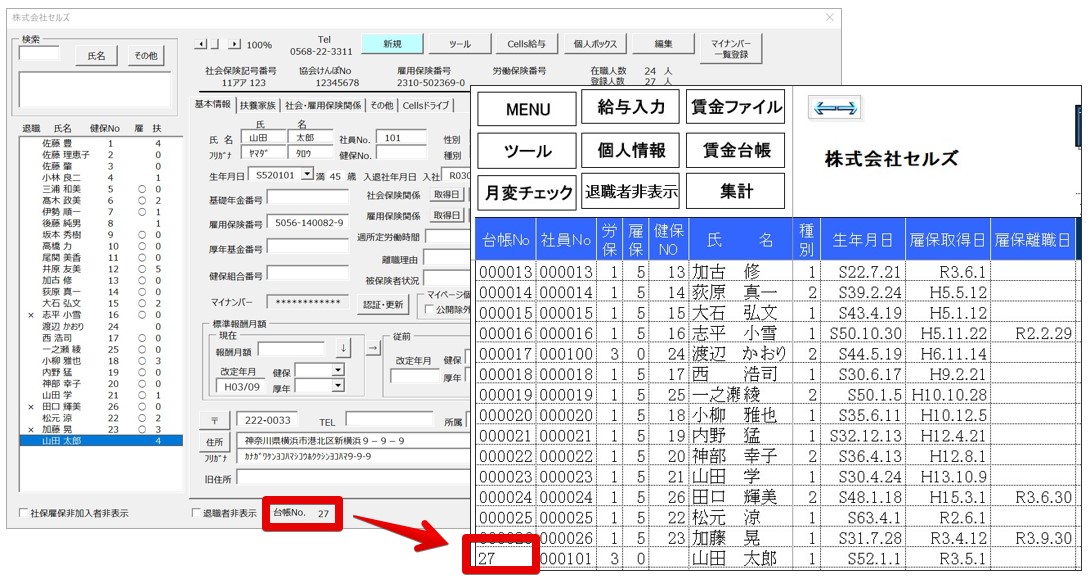Open the 健保 grade dropdown in 現在

tap(337, 371)
